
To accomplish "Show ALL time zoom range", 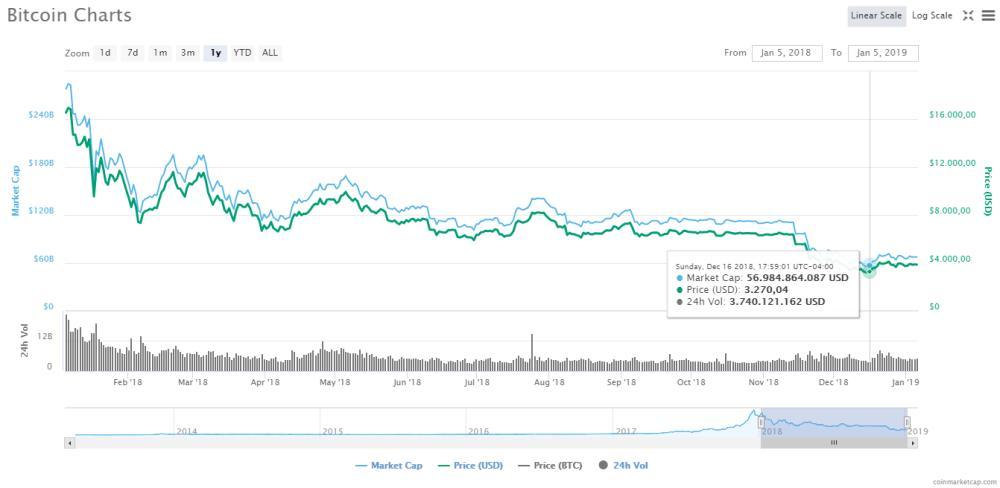I will [270, 53].
